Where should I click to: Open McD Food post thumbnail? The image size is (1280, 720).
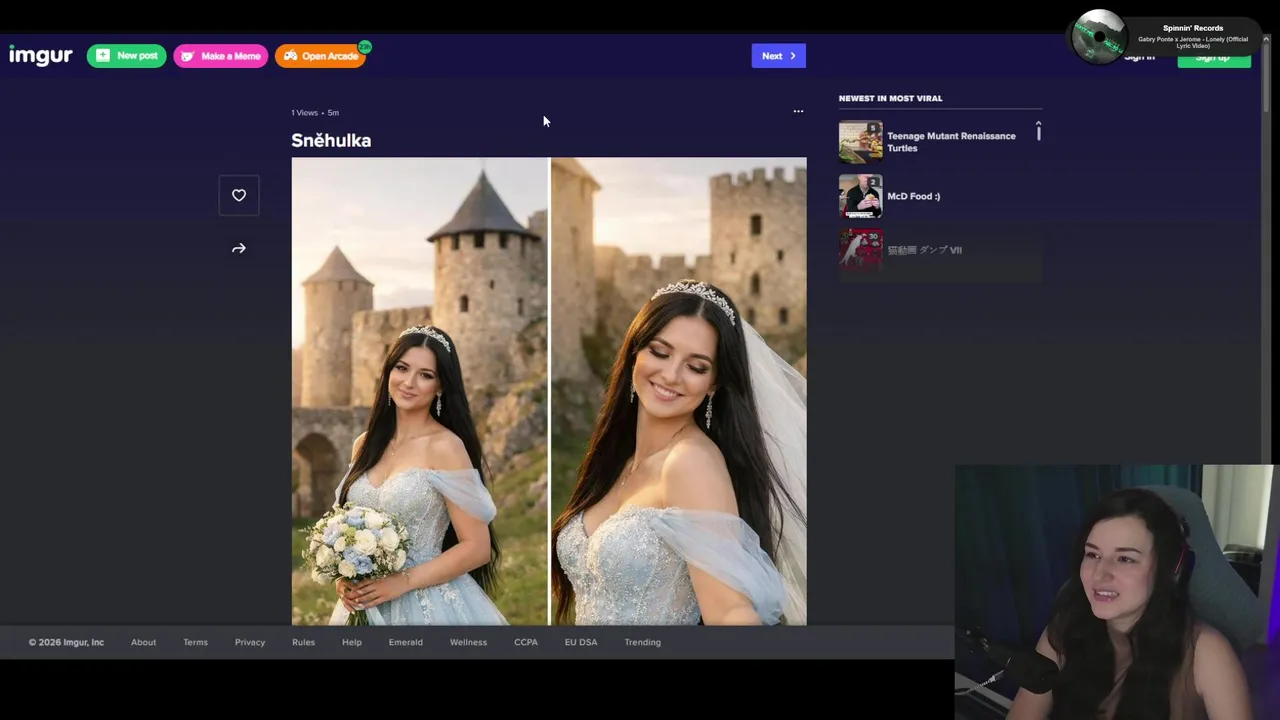(x=860, y=196)
